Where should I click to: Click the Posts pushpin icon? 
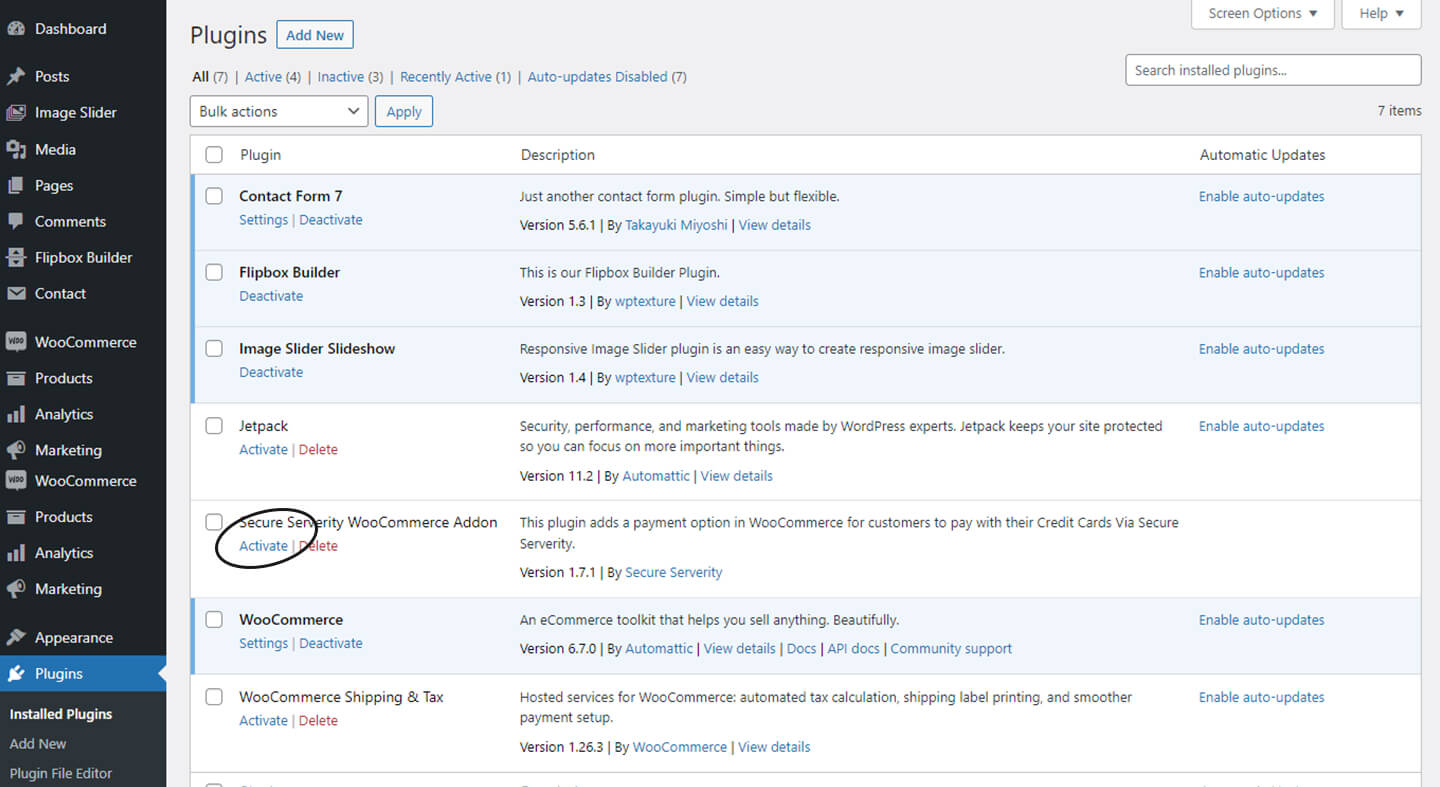click(16, 76)
